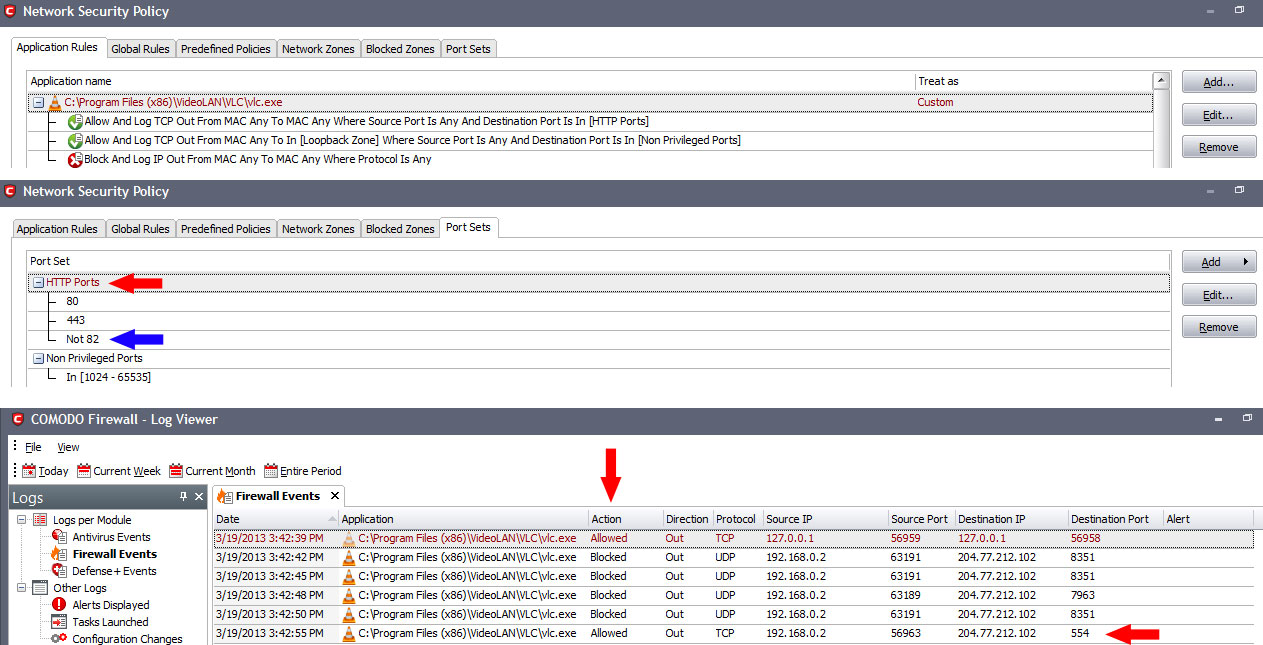Open Configuration Changes via its gear icon
1263x645 pixels.
tap(58, 639)
